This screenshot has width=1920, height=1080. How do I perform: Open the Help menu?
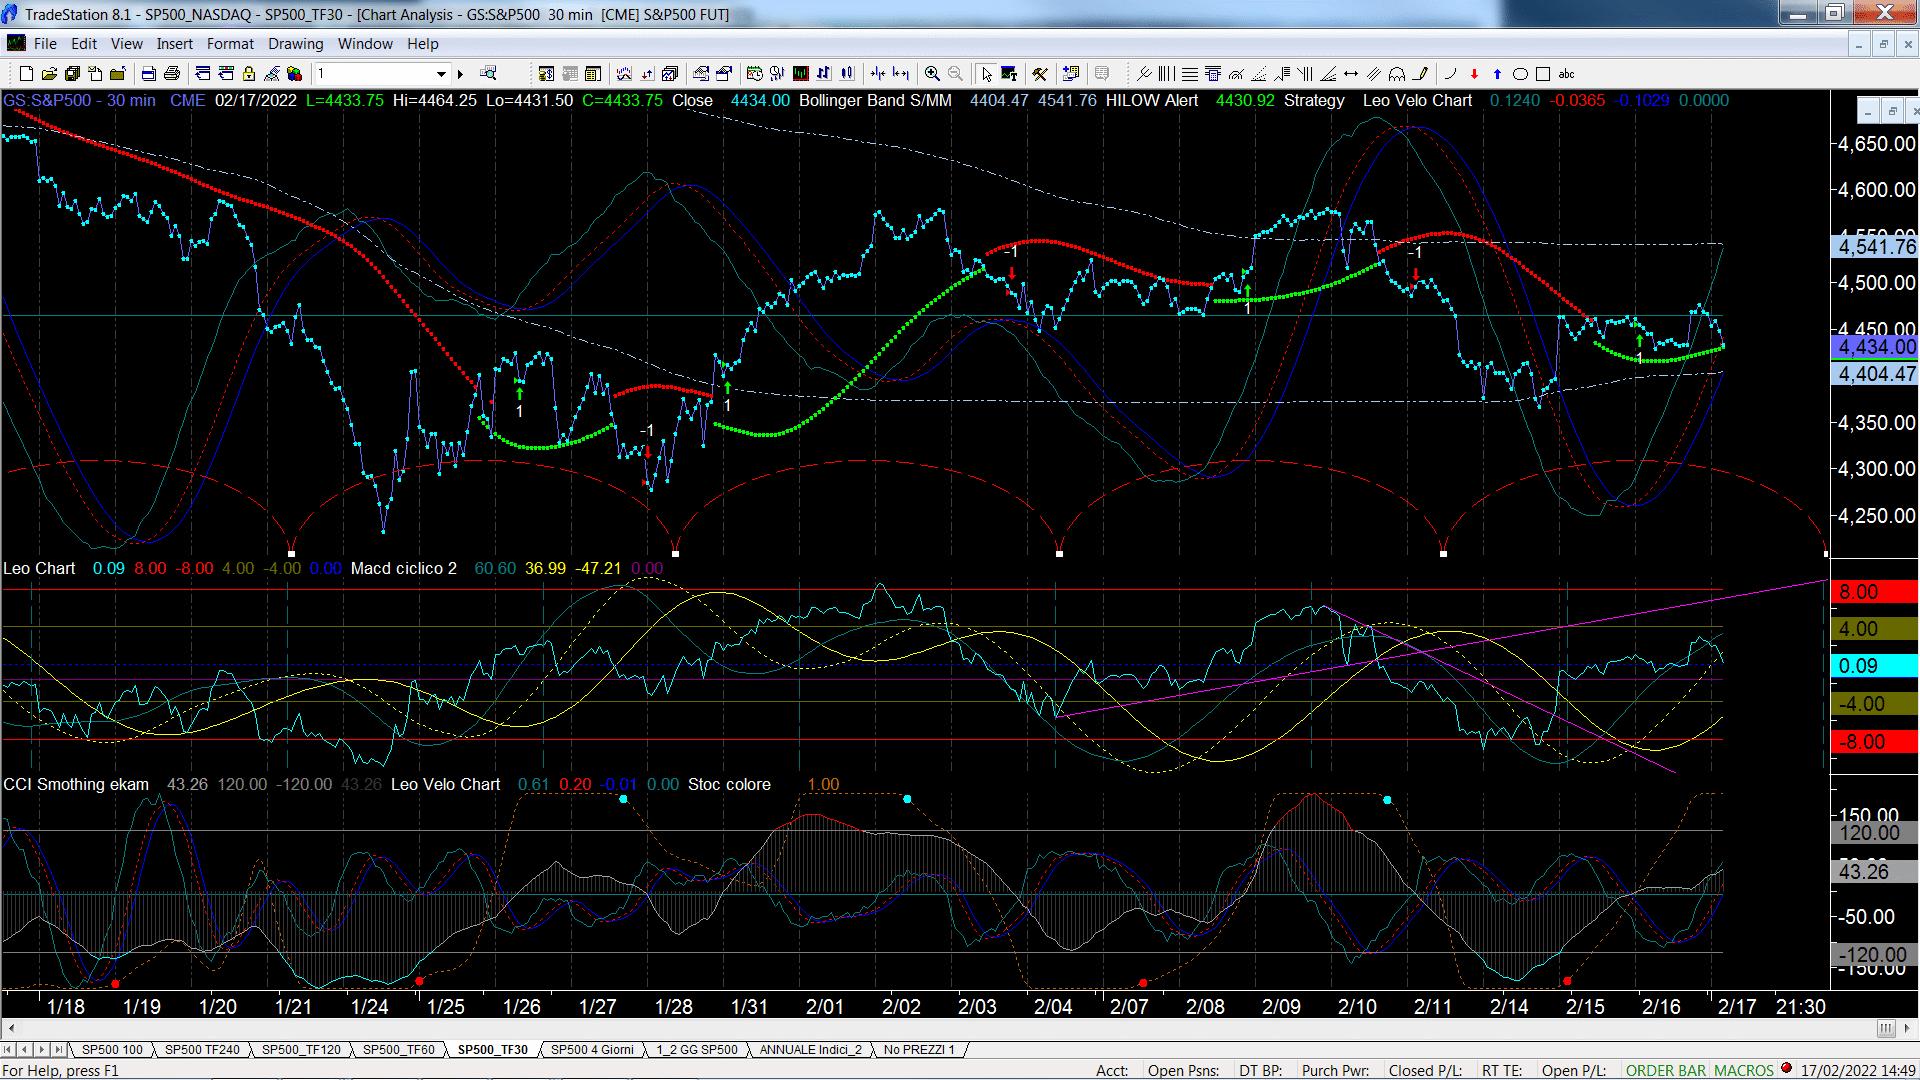[x=422, y=43]
